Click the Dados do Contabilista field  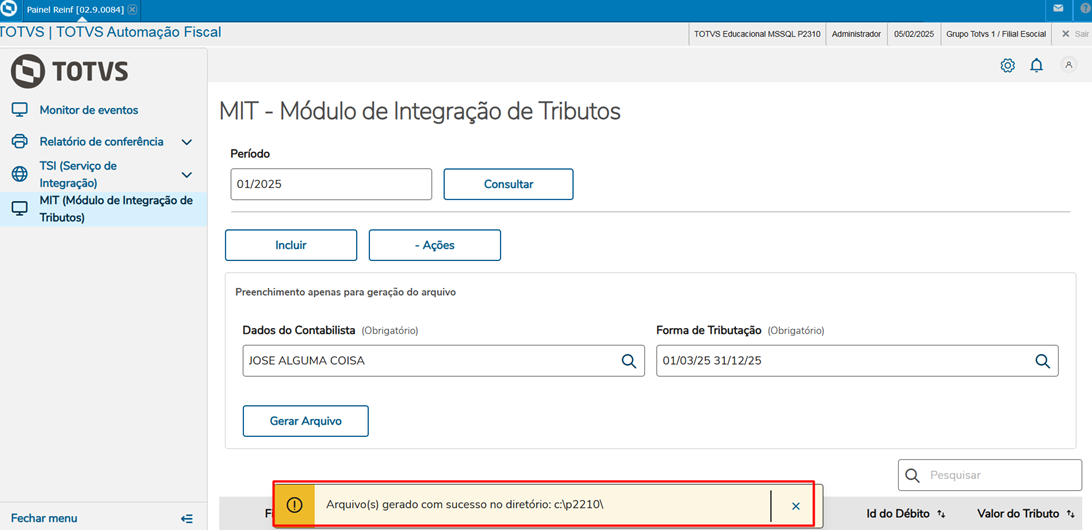pos(444,361)
